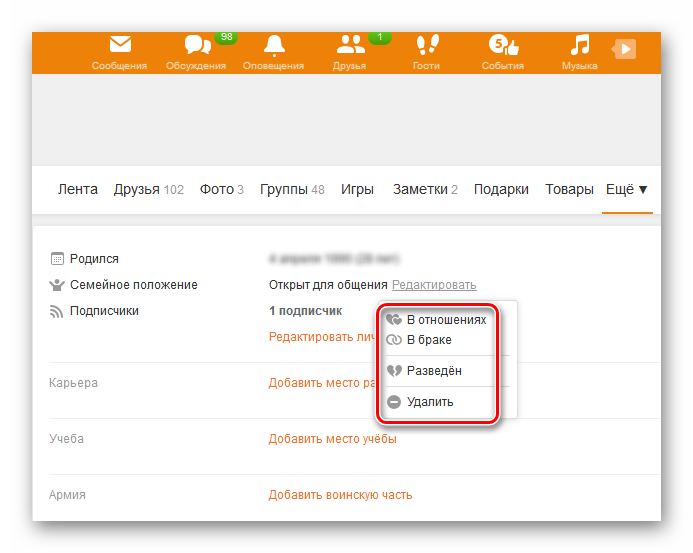Open События thumbs-up icon

point(503,45)
